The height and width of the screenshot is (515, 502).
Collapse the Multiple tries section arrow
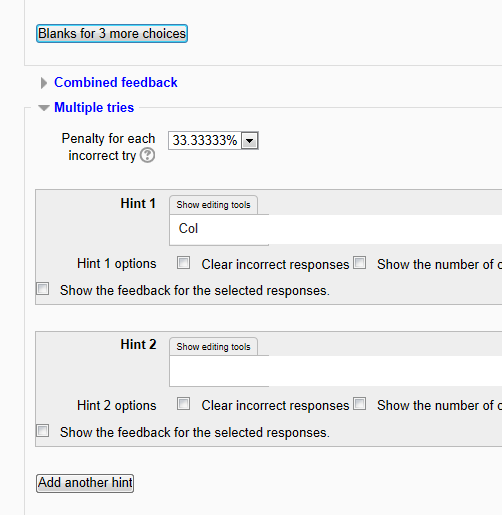tap(44, 108)
